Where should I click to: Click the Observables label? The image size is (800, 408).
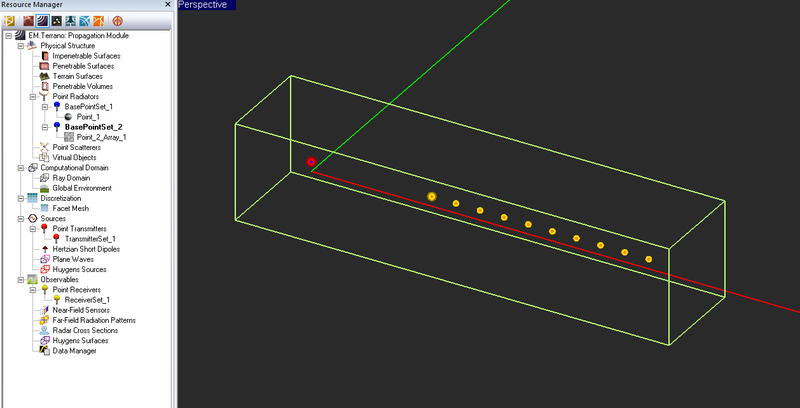pos(60,280)
